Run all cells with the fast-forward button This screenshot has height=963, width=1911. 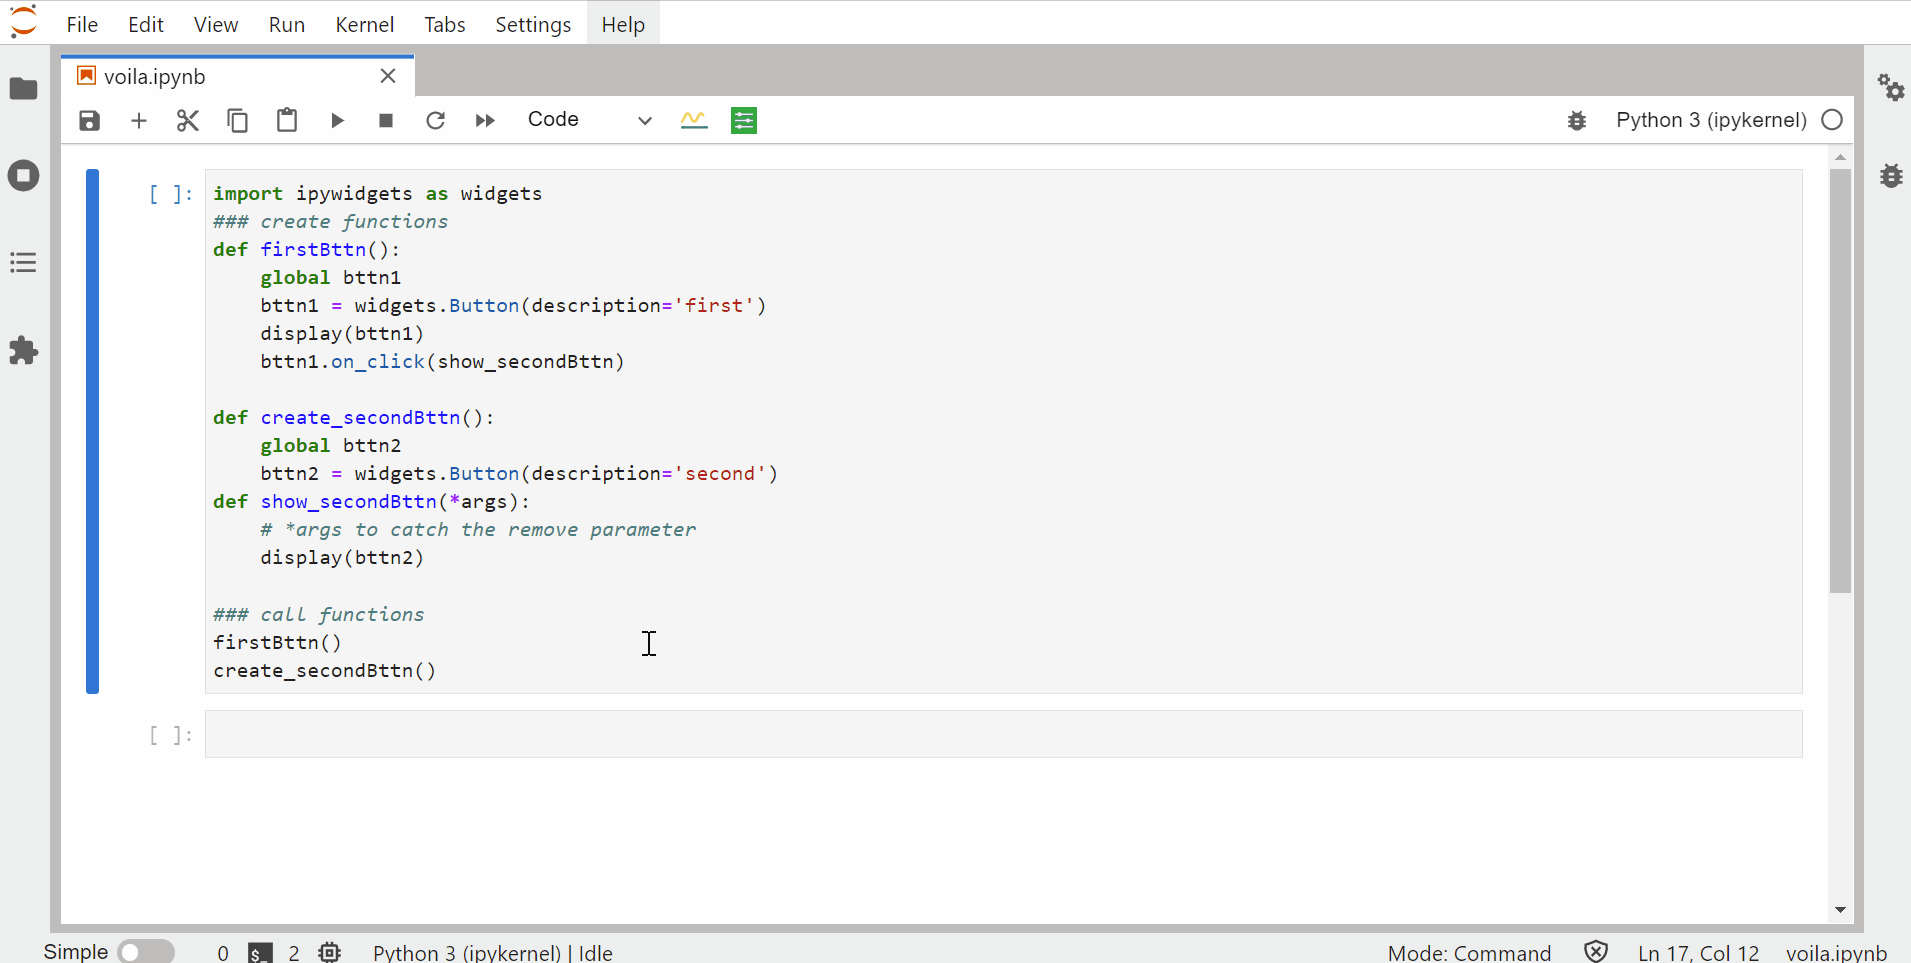[x=485, y=120]
